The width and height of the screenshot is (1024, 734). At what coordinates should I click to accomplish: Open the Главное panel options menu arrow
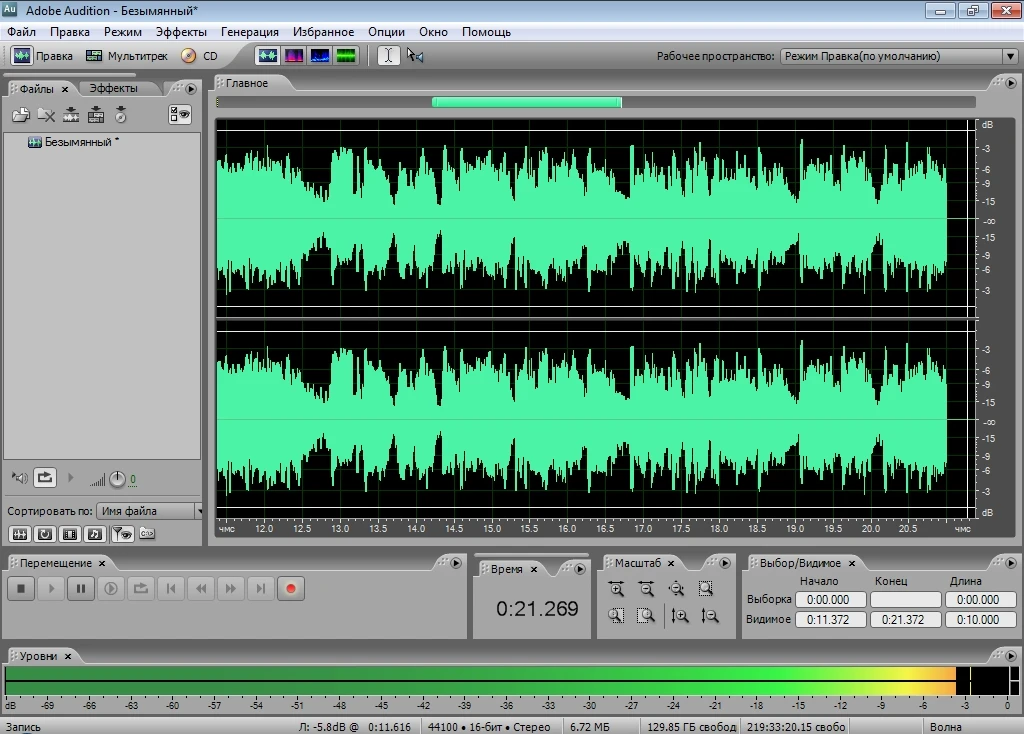pos(1009,83)
